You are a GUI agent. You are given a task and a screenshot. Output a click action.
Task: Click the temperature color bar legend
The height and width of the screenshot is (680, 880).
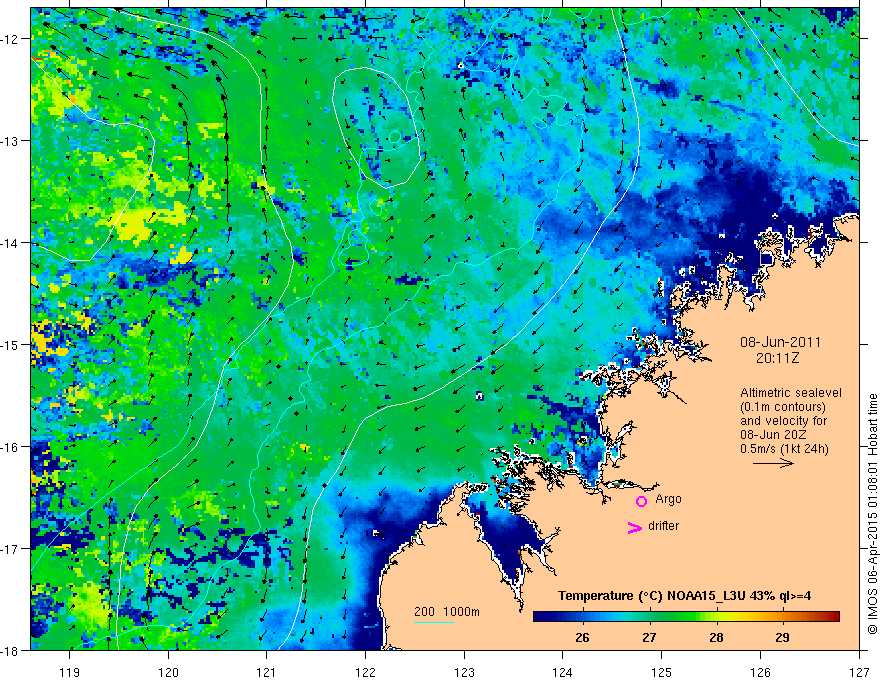coord(686,616)
